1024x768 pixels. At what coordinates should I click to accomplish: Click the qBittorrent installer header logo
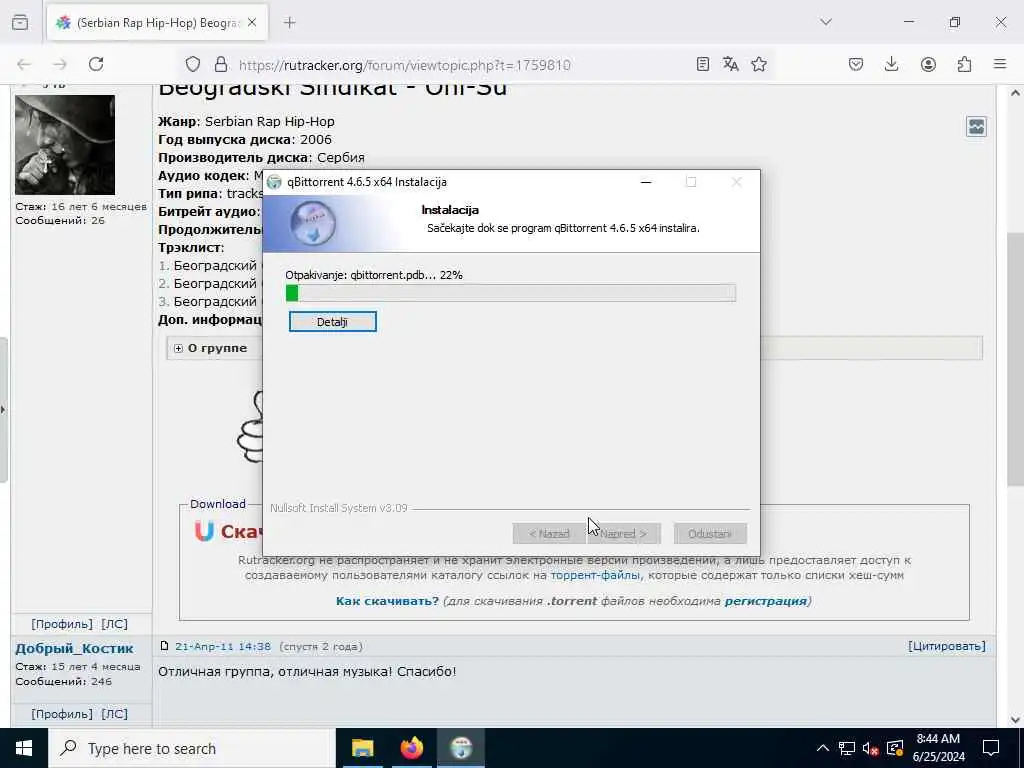point(313,223)
